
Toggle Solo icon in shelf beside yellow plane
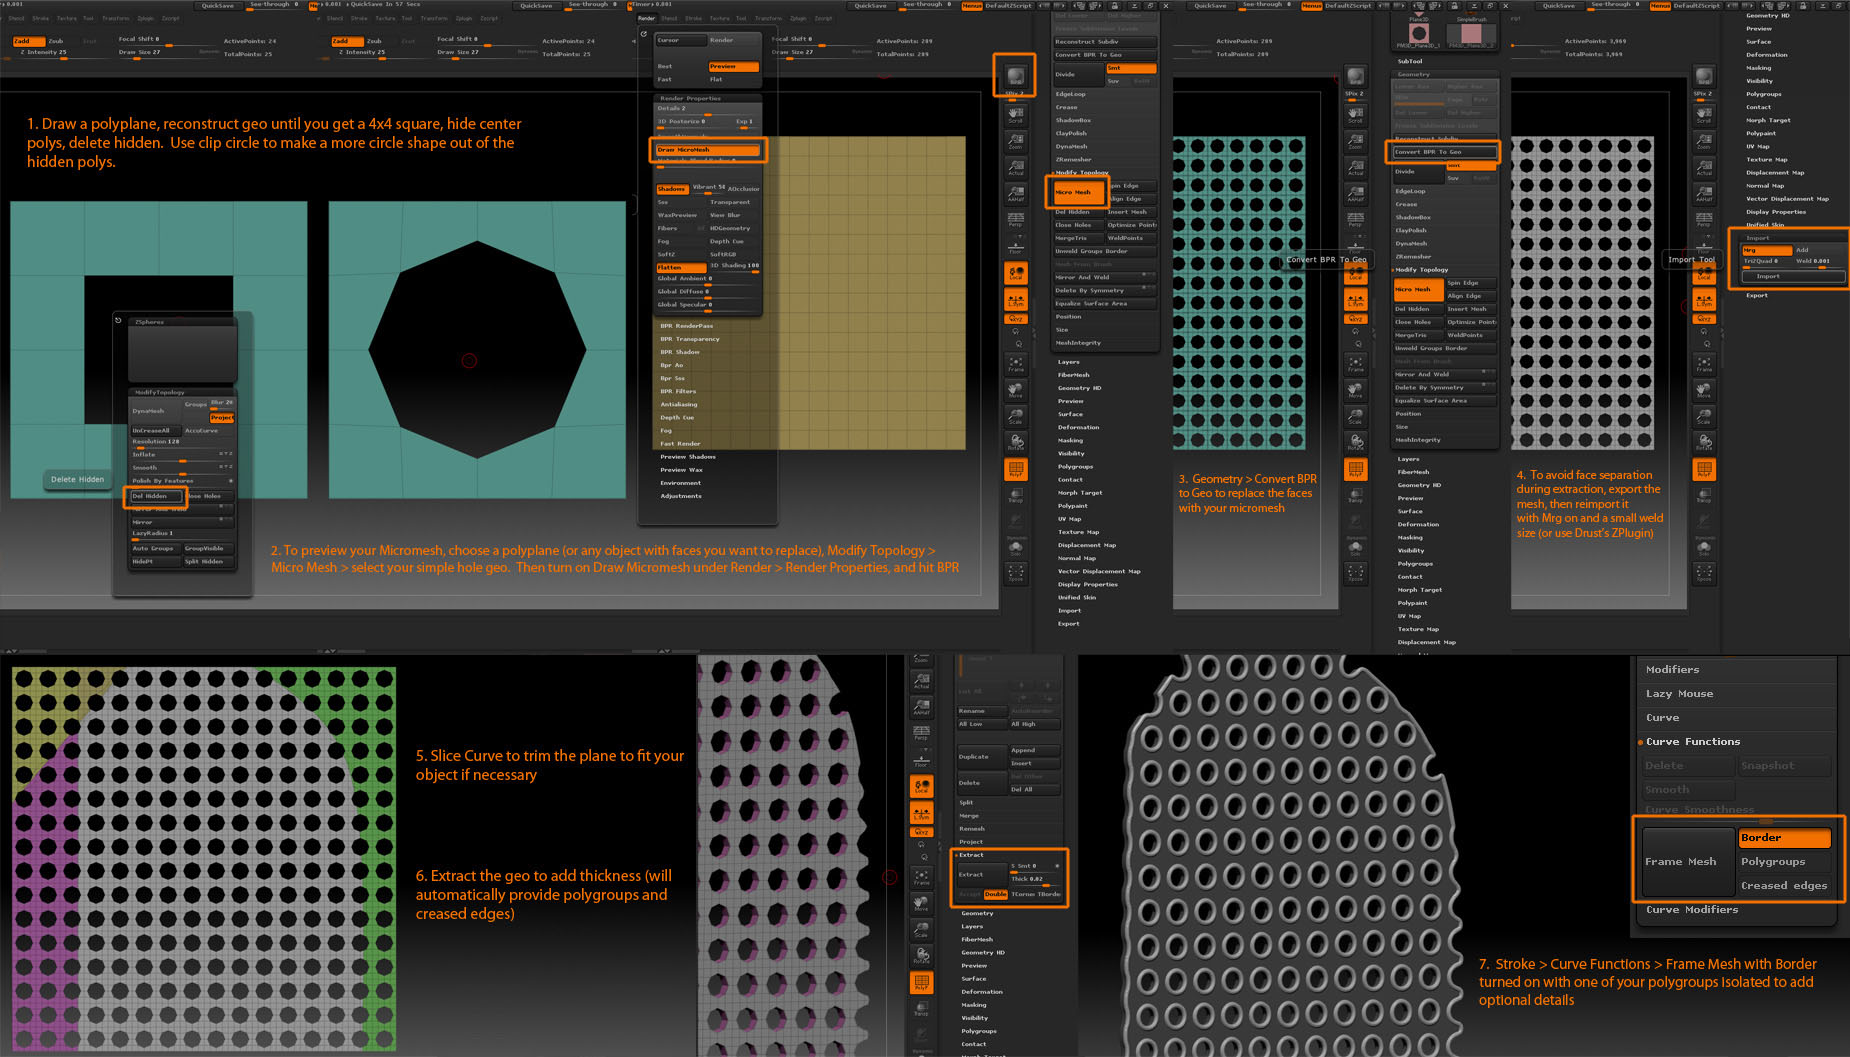(1015, 547)
